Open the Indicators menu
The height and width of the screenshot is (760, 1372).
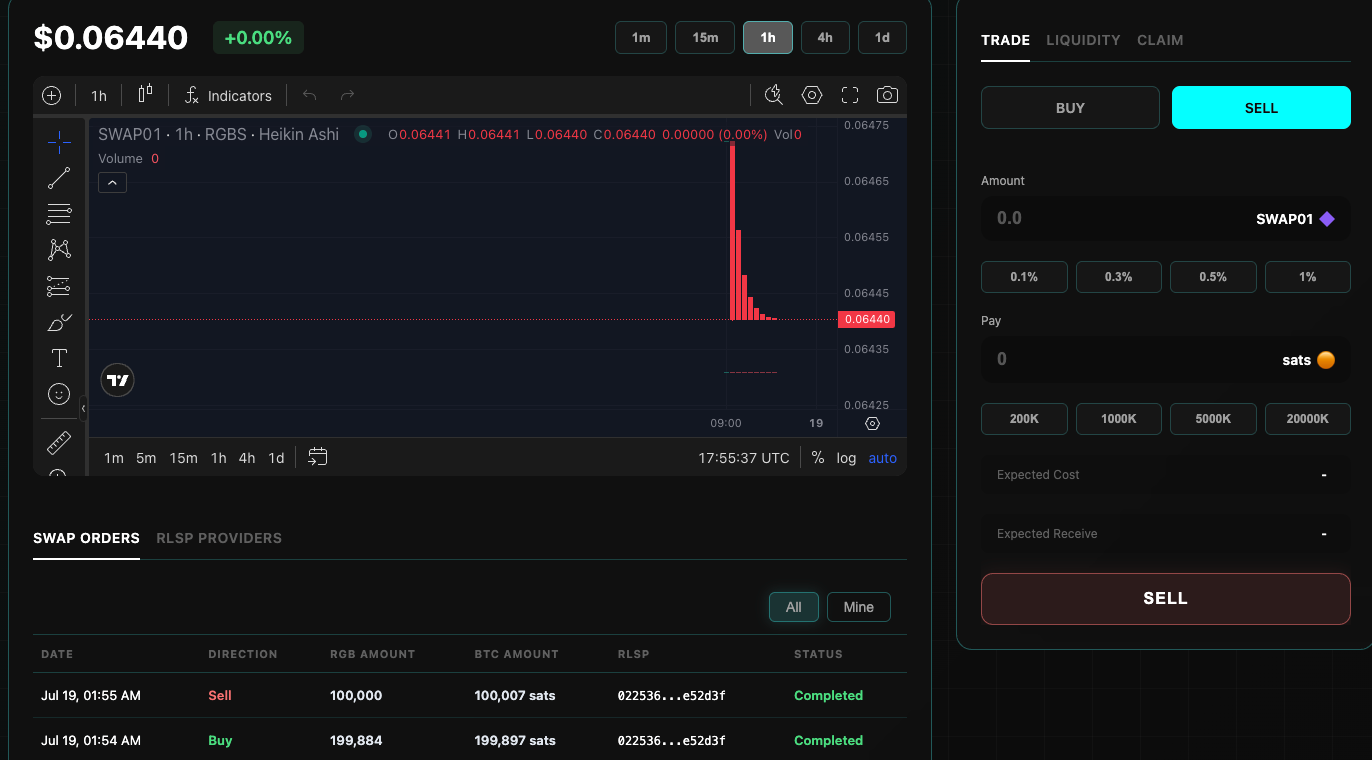pyautogui.click(x=228, y=96)
